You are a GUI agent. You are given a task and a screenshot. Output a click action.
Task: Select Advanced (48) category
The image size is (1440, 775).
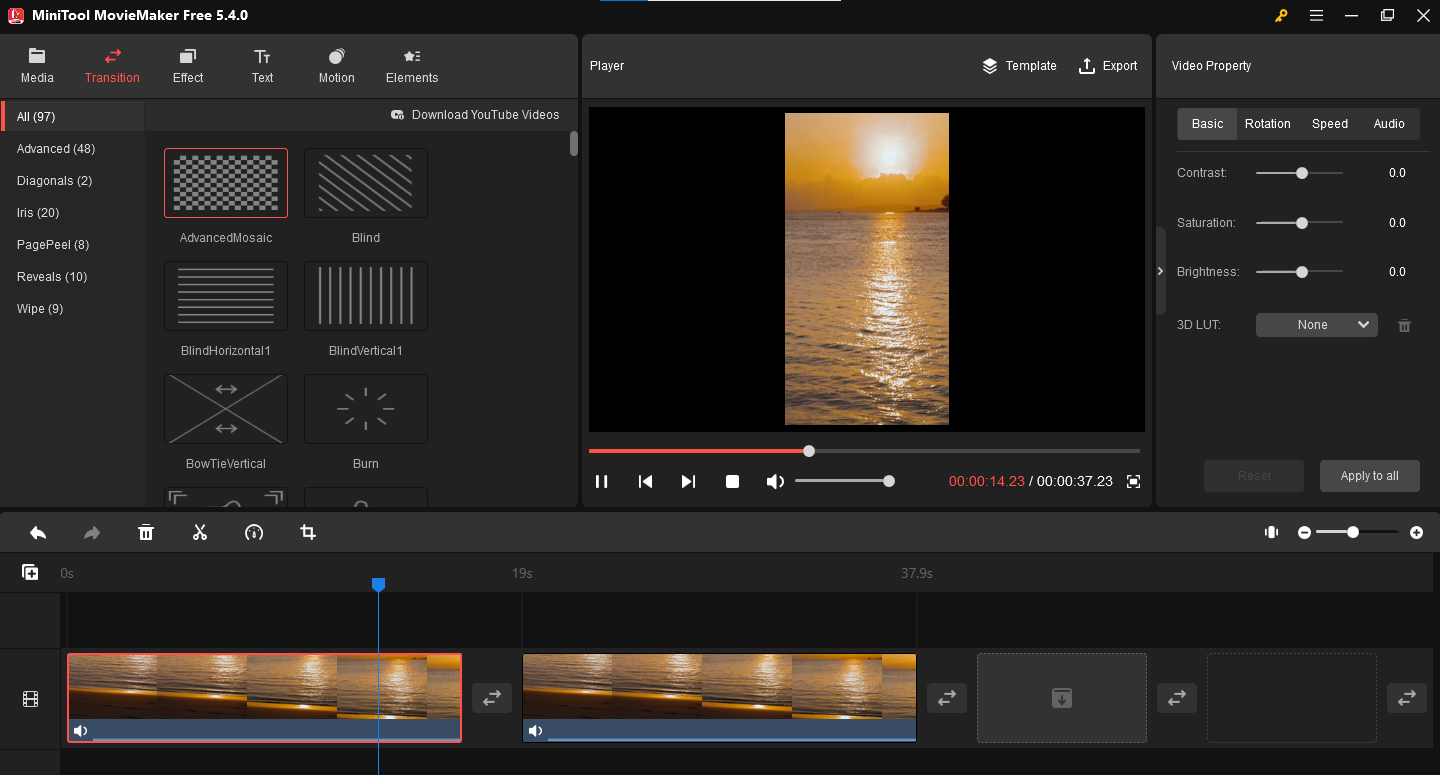[x=73, y=149]
